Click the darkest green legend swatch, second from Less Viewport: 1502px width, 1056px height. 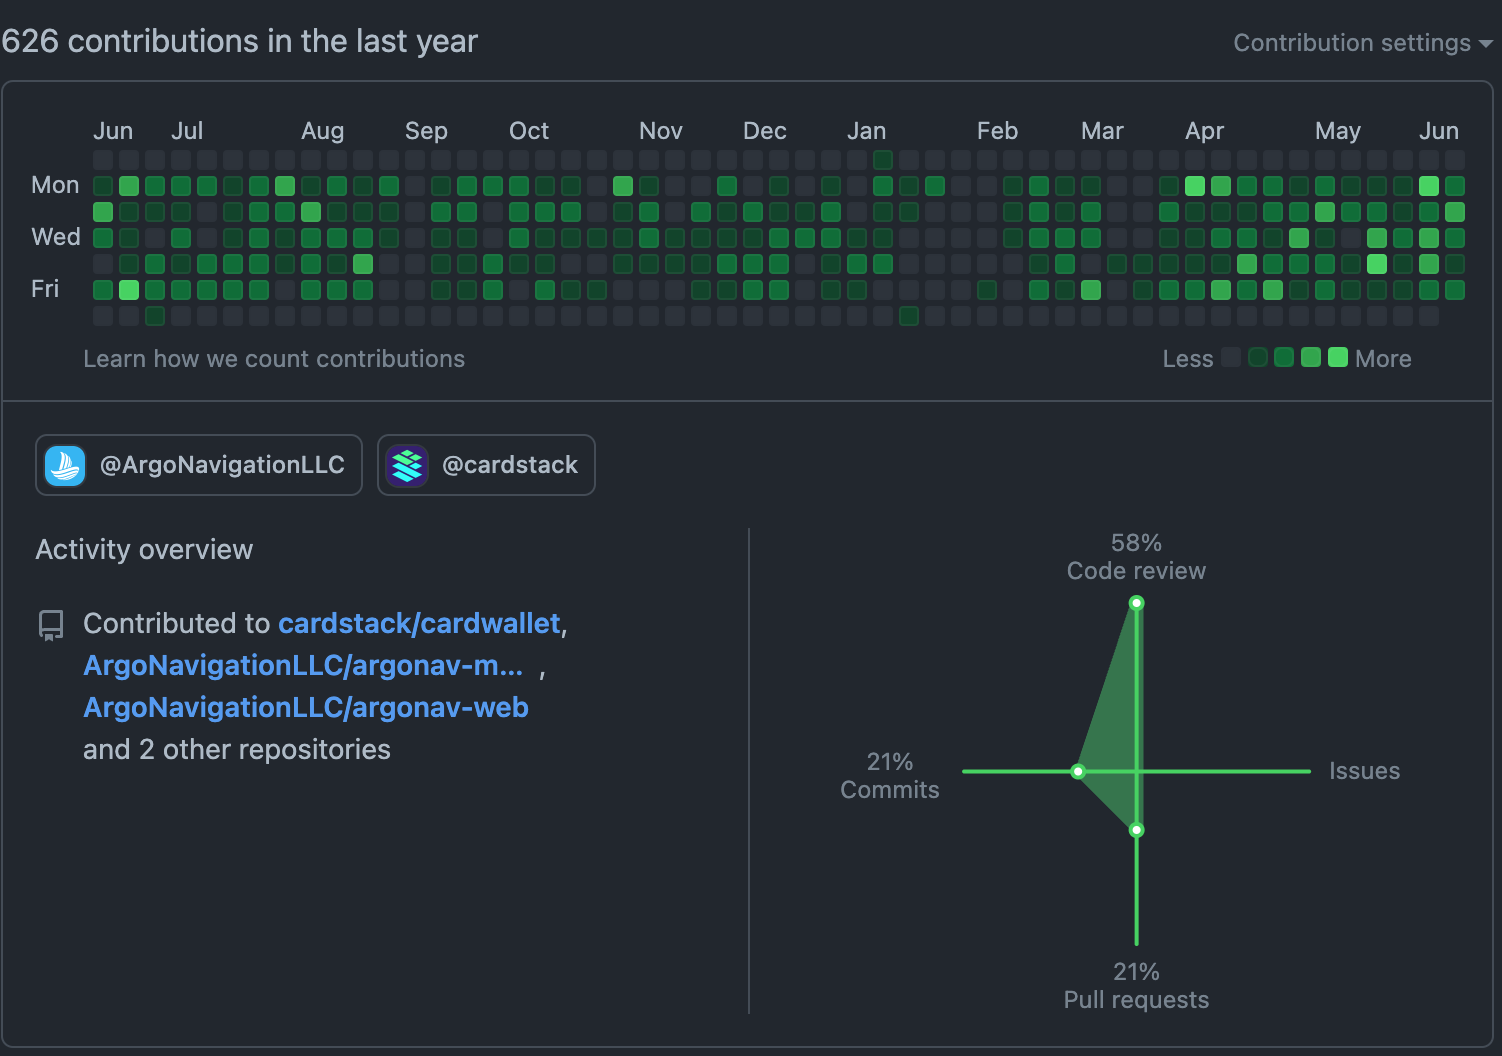tap(1258, 357)
